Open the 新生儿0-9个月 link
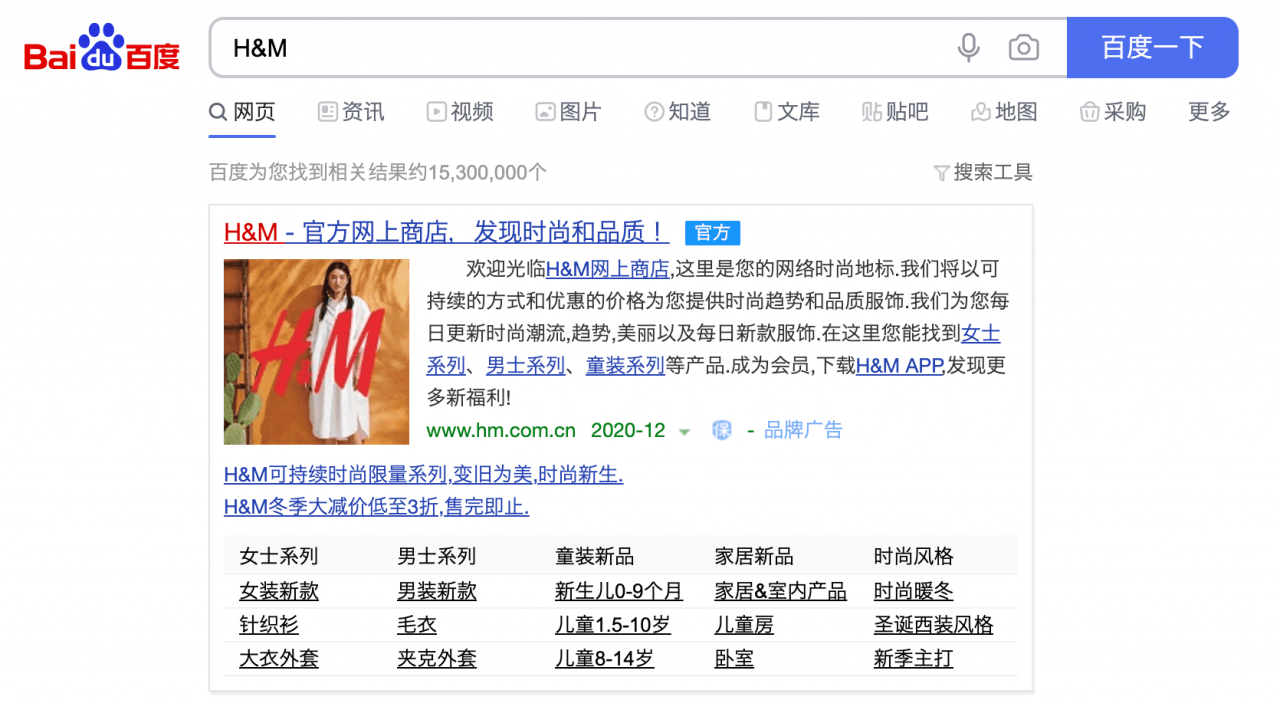This screenshot has height=710, width=1280. [619, 591]
